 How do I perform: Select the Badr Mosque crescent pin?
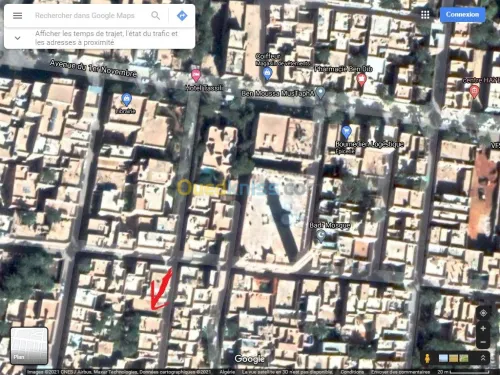(321, 236)
